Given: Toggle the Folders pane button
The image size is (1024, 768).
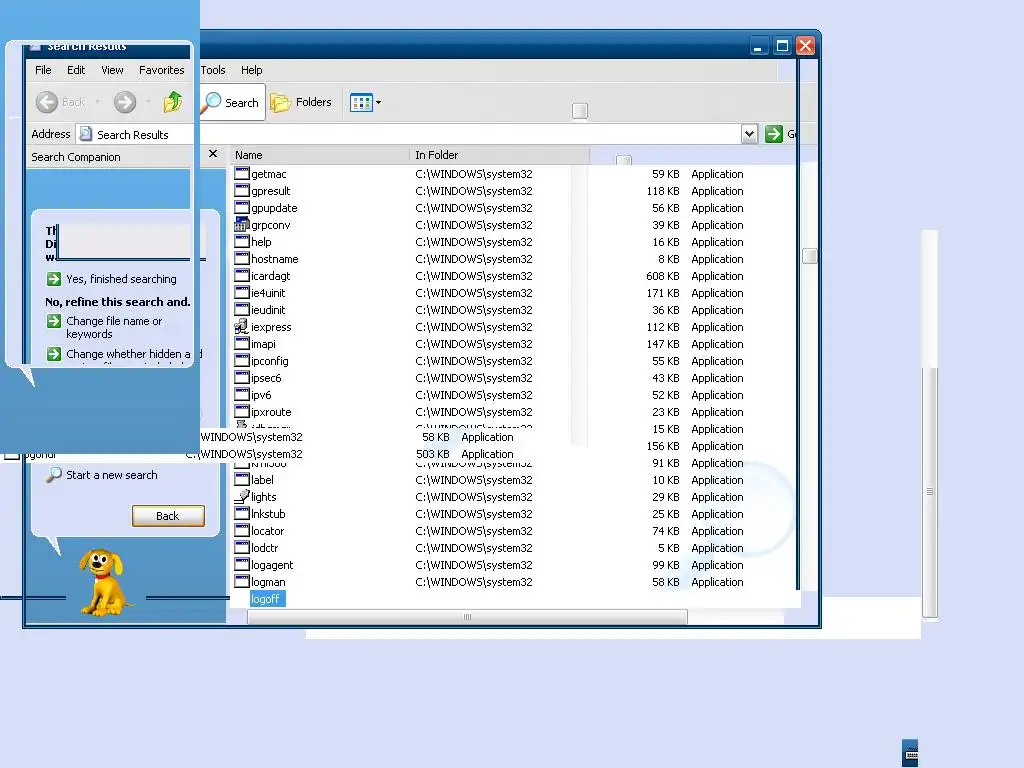Looking at the screenshot, I should (x=301, y=103).
